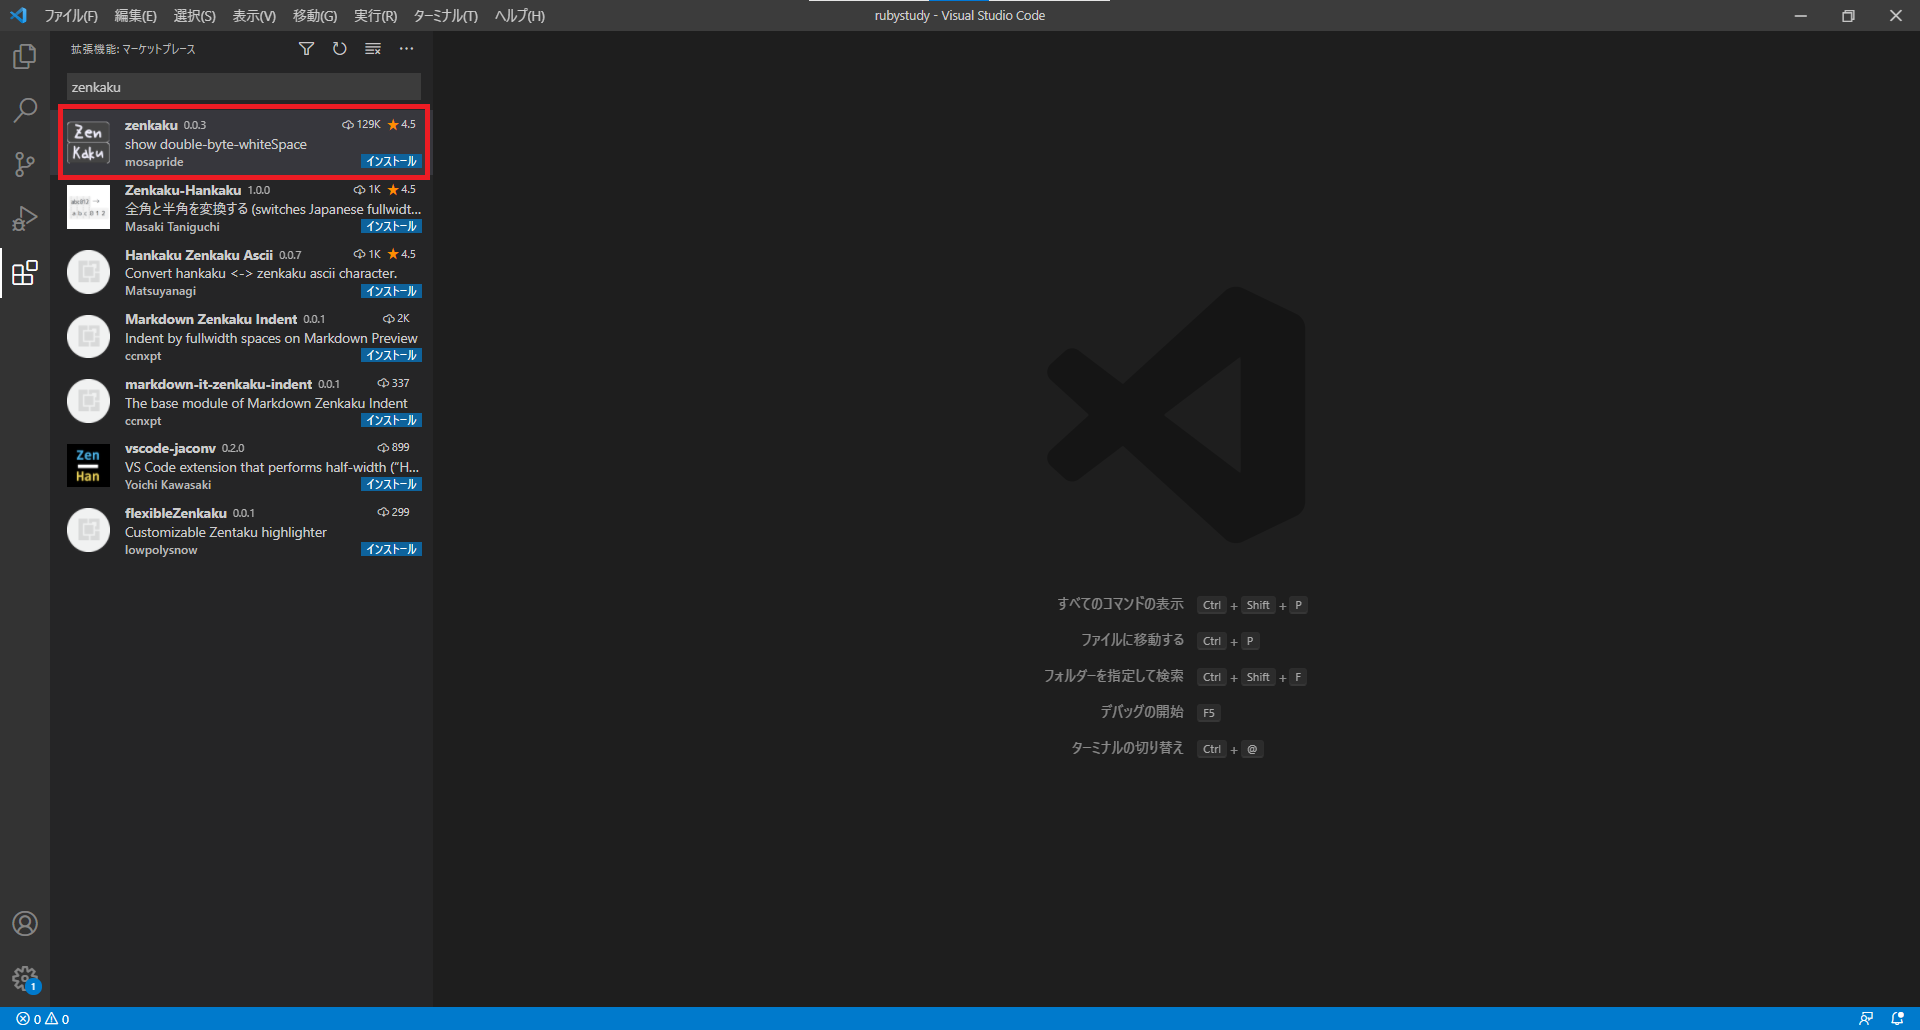Viewport: 1920px width, 1030px height.
Task: Open the 選択(S) menu
Action: [194, 16]
